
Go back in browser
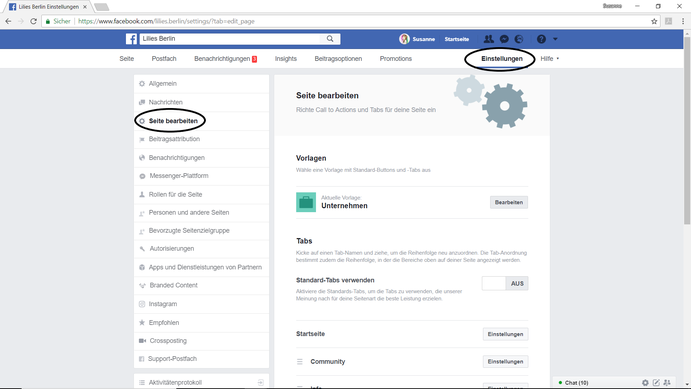8,21
